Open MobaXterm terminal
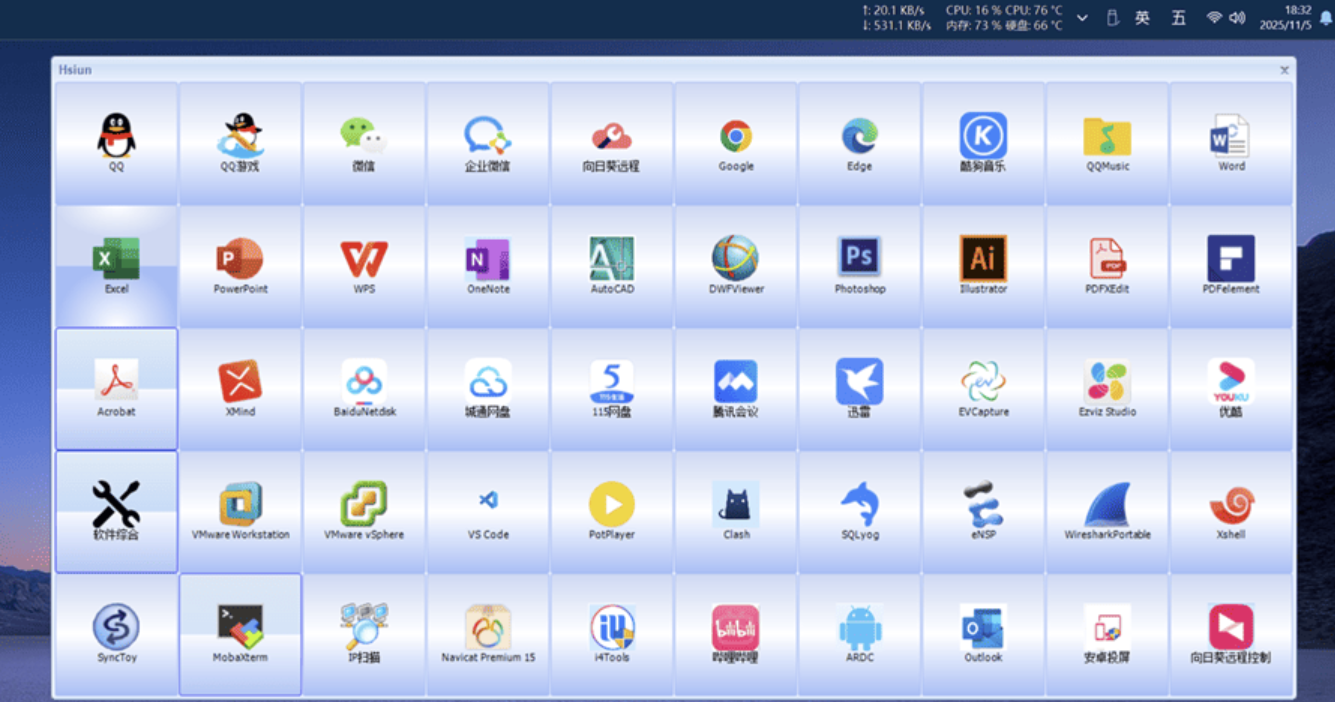Image resolution: width=1335 pixels, height=702 pixels. (240, 633)
